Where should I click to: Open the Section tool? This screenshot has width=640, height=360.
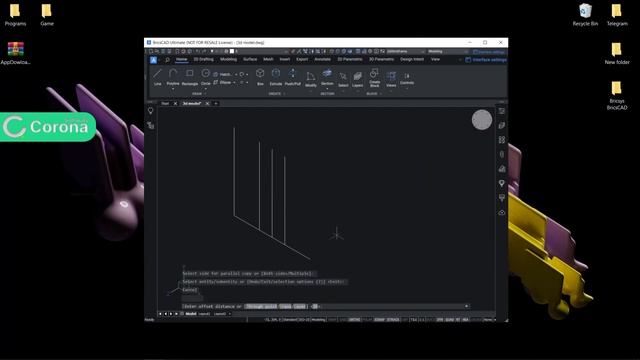[327, 76]
